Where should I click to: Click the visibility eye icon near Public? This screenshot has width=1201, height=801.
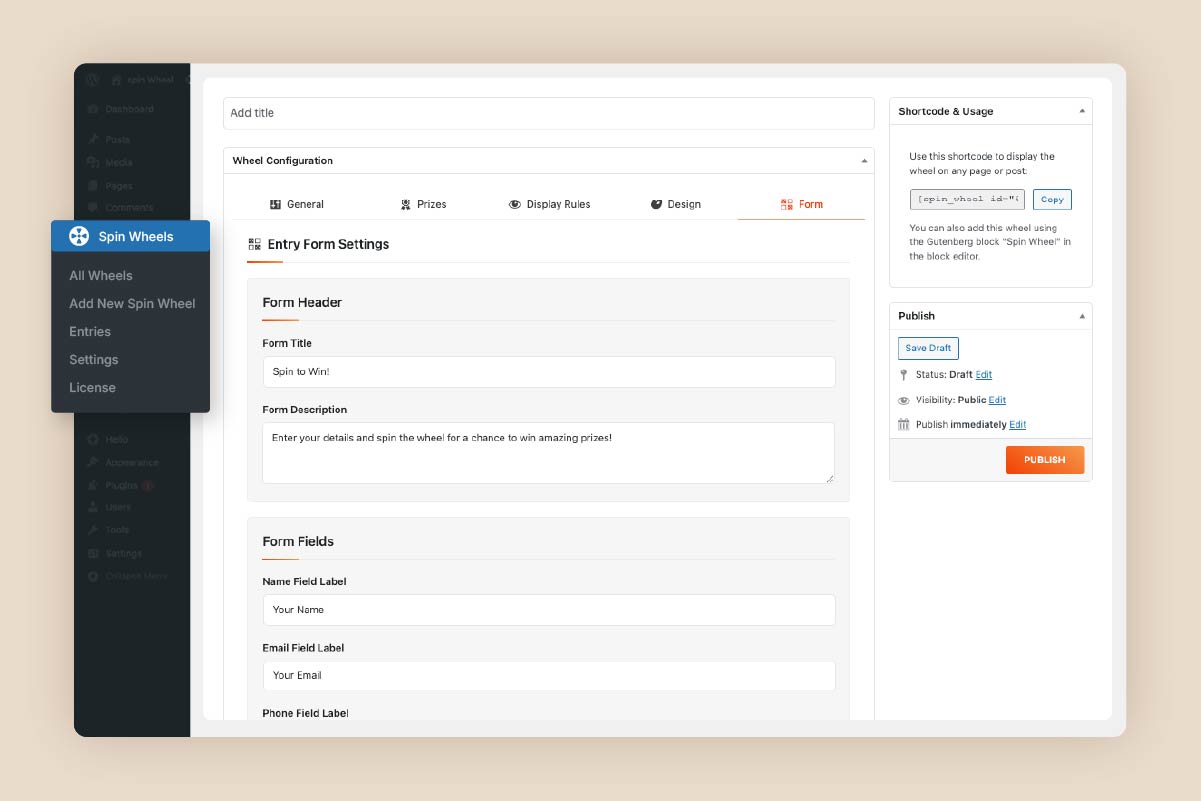(x=905, y=399)
